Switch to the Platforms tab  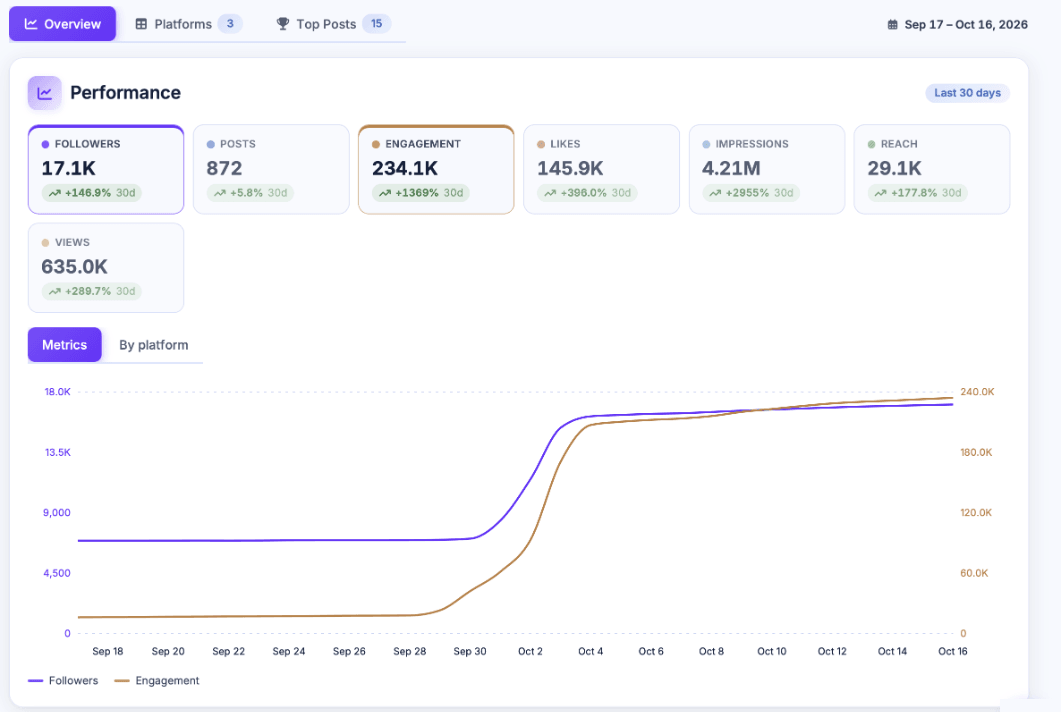[x=188, y=24]
